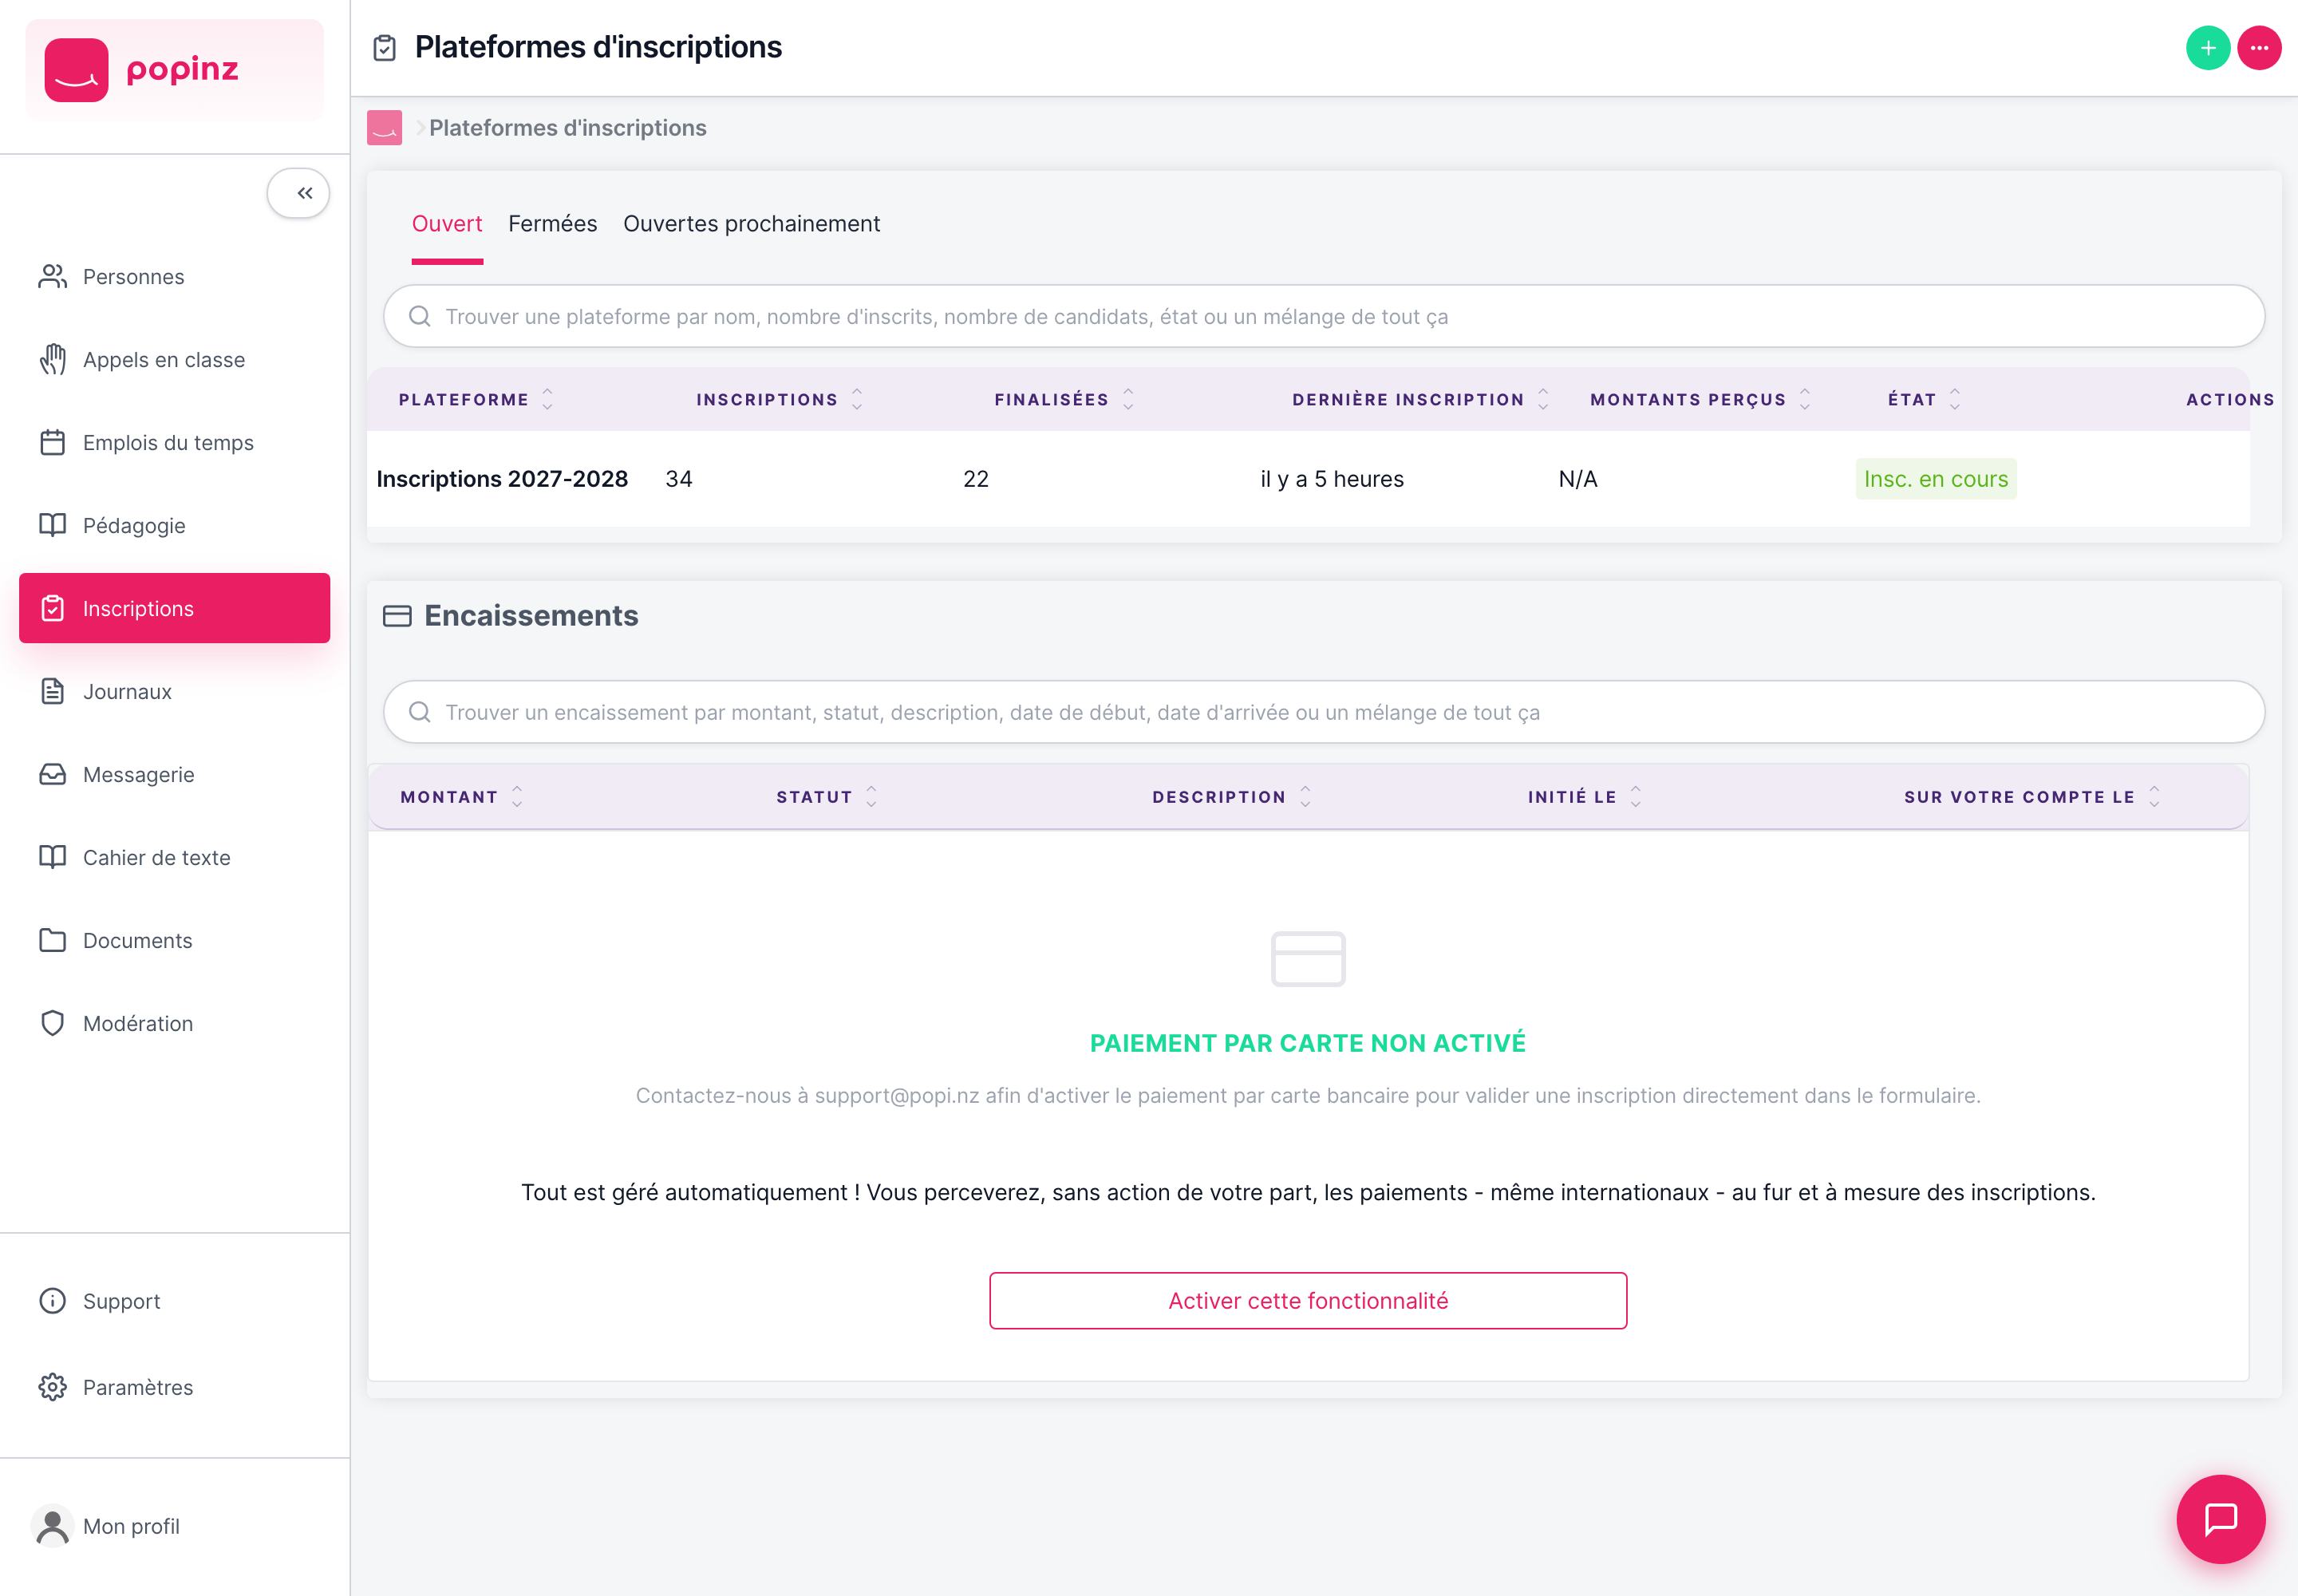This screenshot has height=1596, width=2298.
Task: Click the credit card icon beside Encaissements
Action: [397, 616]
